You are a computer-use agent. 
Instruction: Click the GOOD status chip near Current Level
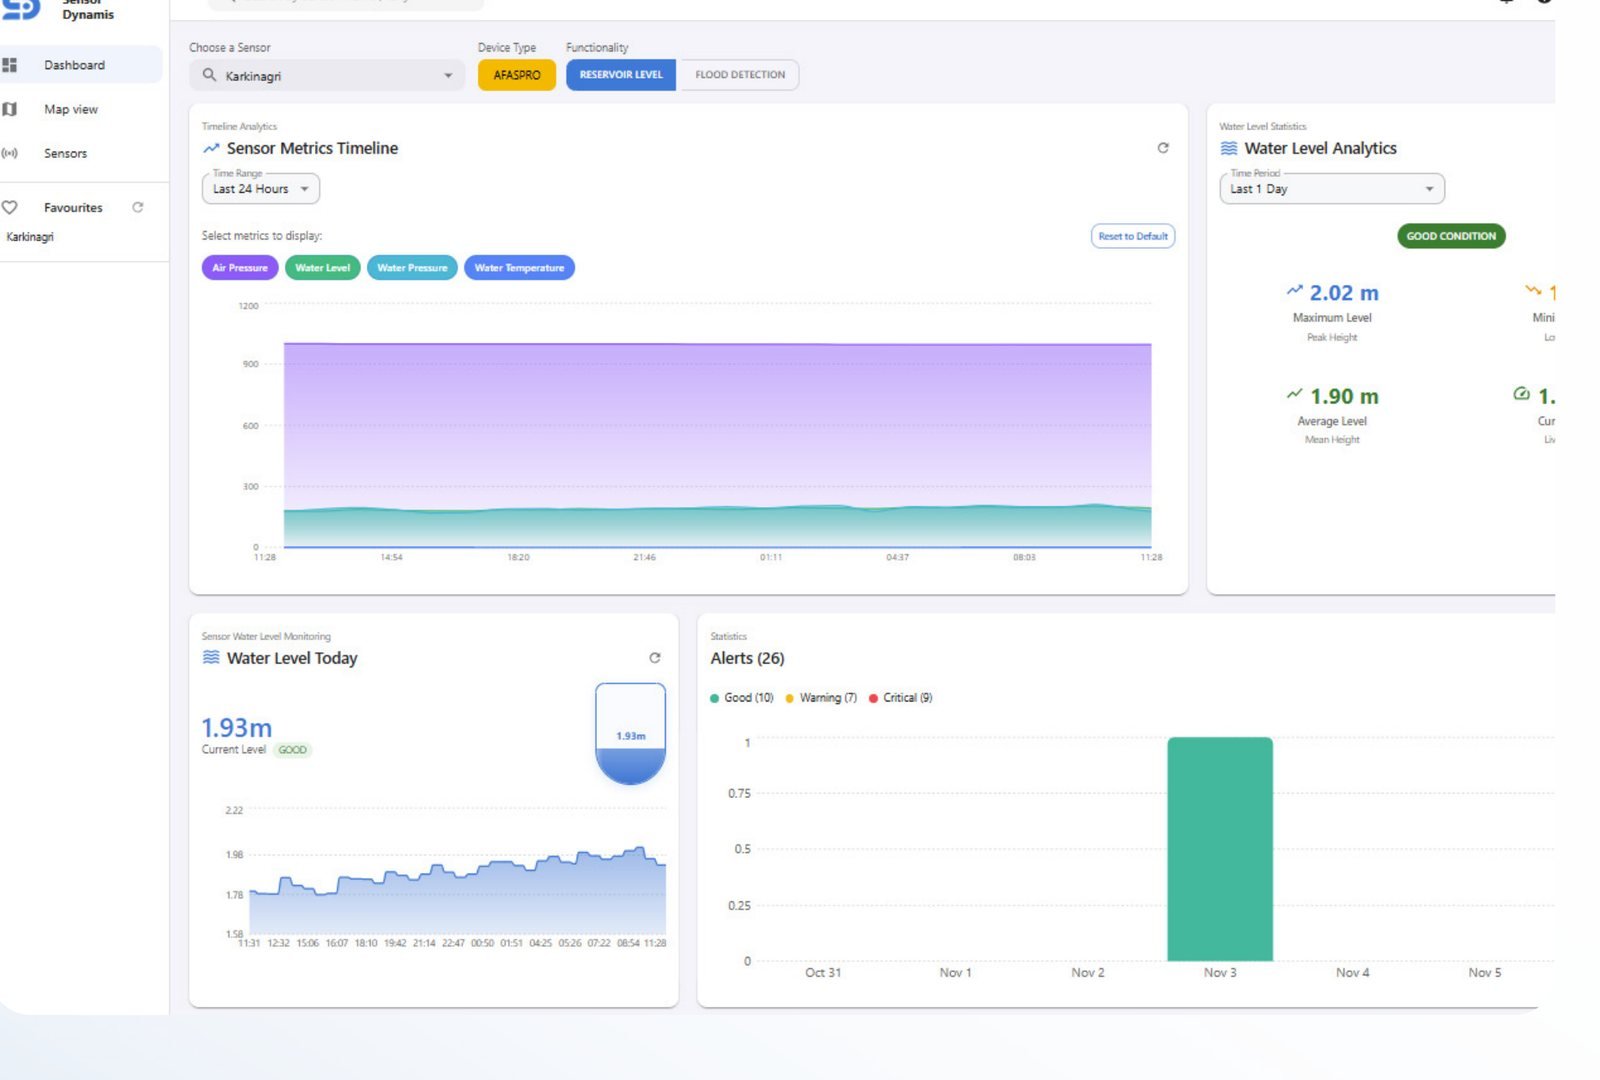(x=292, y=750)
